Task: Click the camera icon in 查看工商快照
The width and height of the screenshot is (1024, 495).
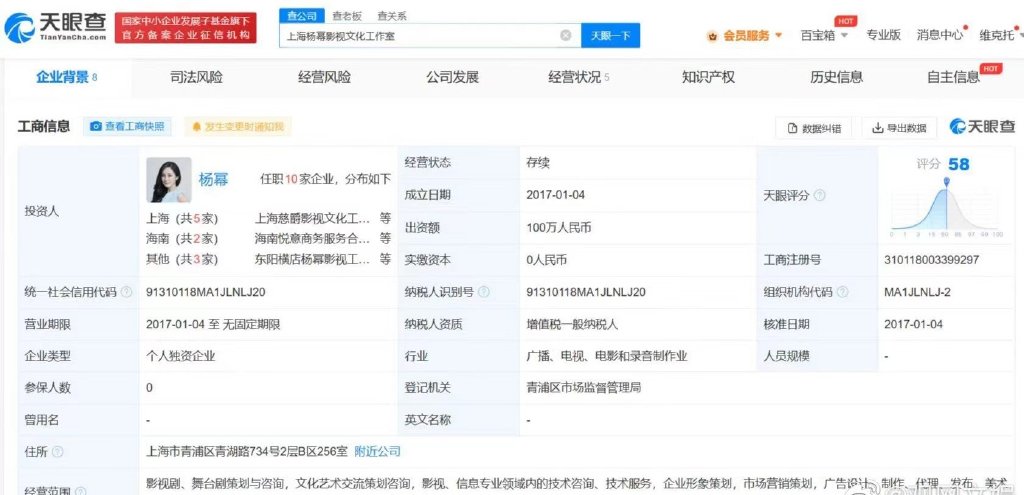Action: point(96,127)
